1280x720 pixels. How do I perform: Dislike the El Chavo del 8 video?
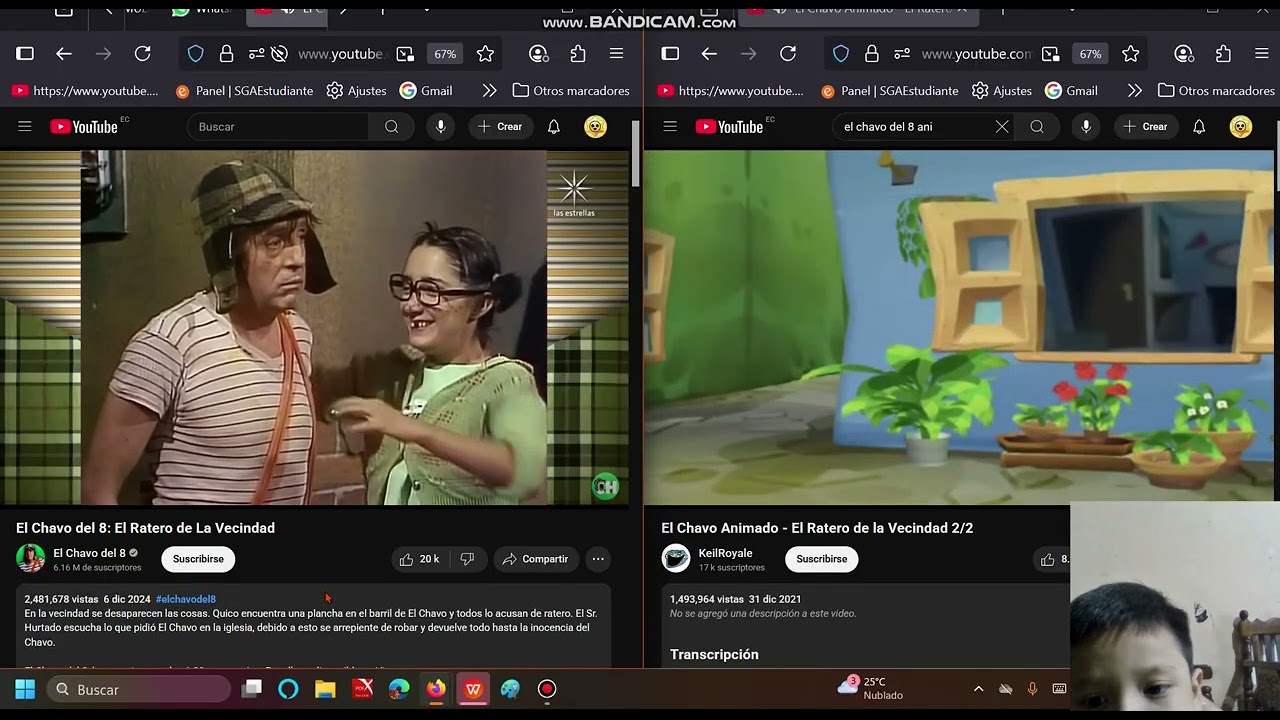coord(467,559)
